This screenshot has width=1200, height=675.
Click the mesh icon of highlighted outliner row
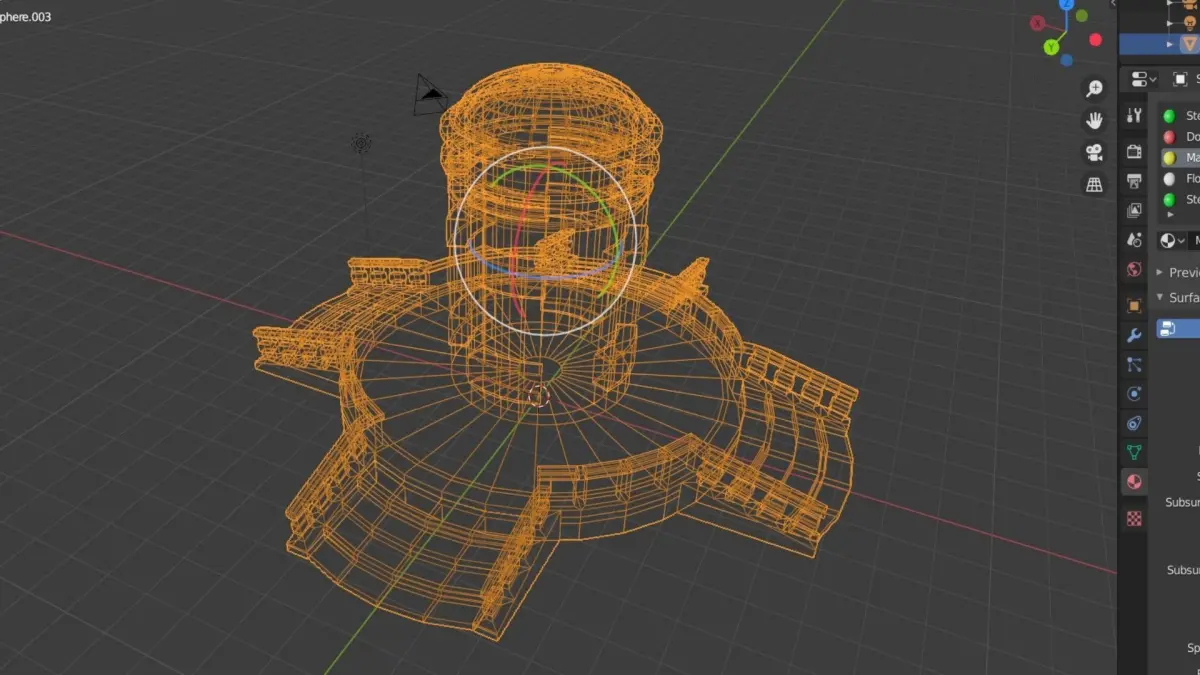coord(1189,44)
